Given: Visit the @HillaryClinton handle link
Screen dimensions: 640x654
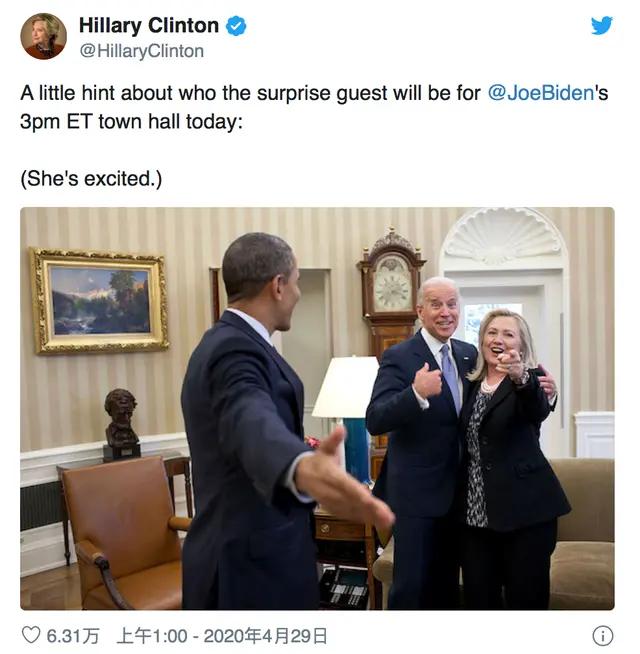Looking at the screenshot, I should point(142,51).
